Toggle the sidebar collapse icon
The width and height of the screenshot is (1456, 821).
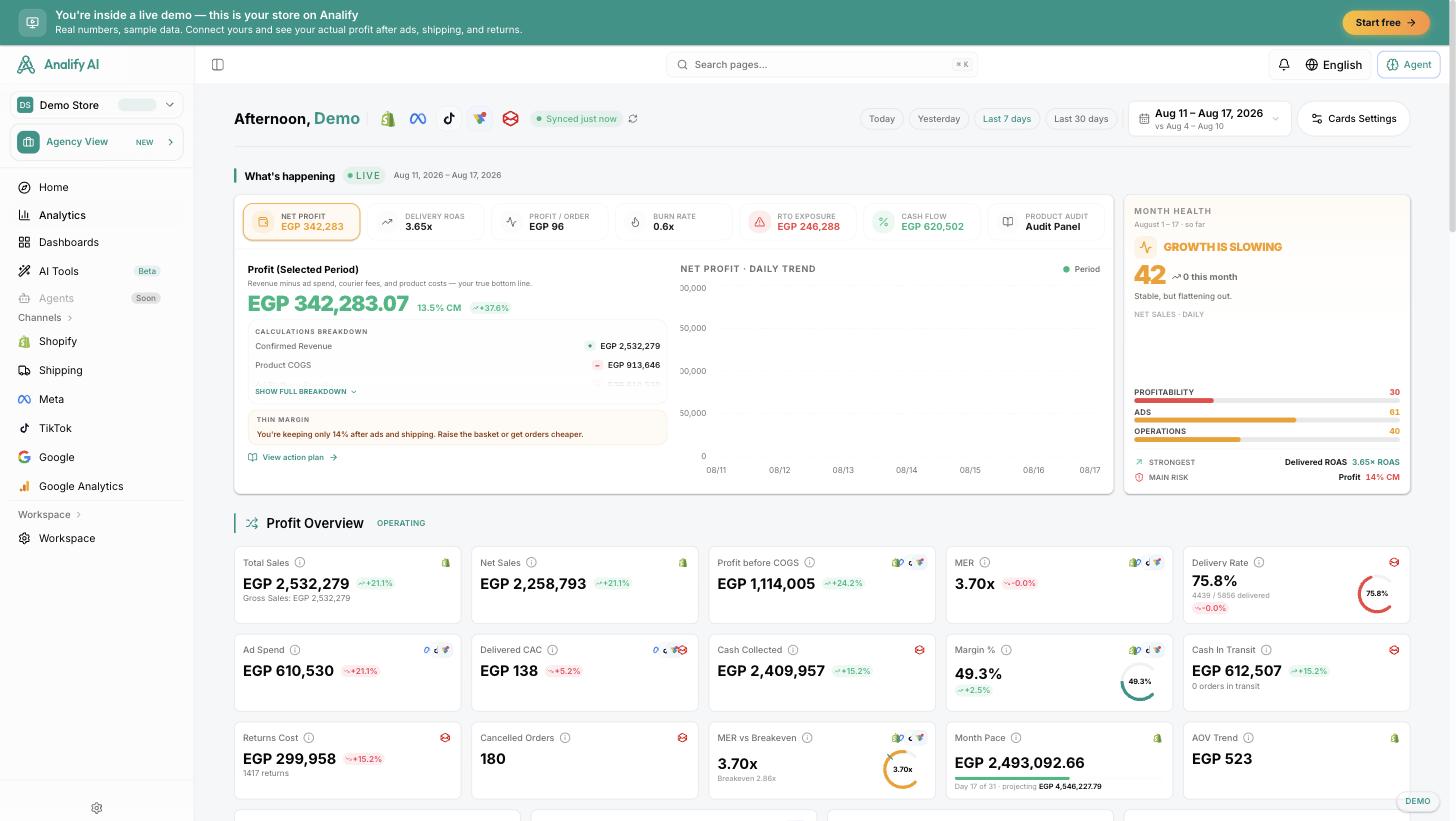pyautogui.click(x=218, y=65)
